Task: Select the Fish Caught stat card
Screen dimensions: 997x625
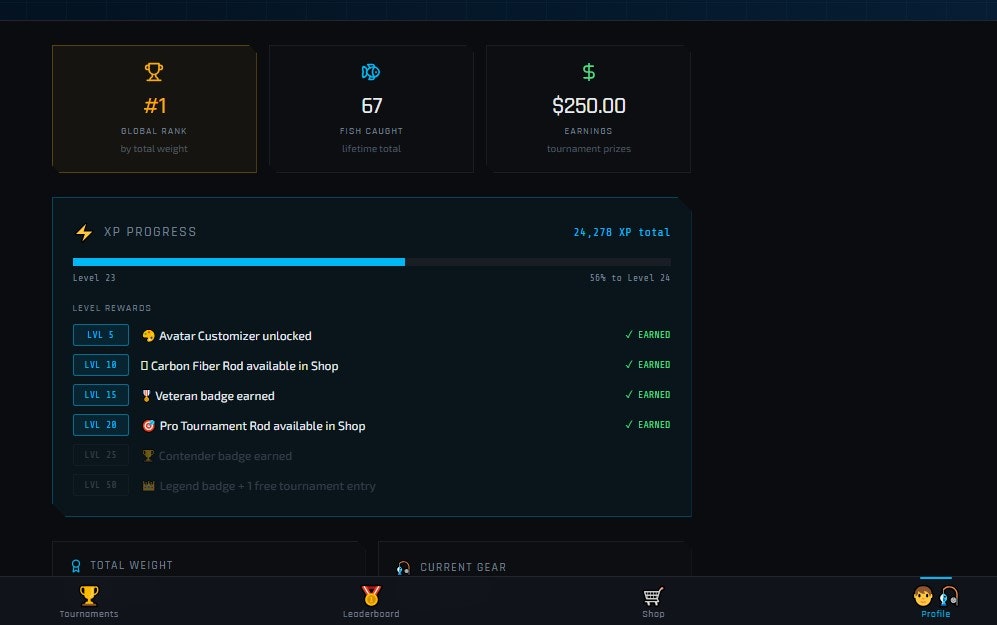Action: click(x=371, y=109)
